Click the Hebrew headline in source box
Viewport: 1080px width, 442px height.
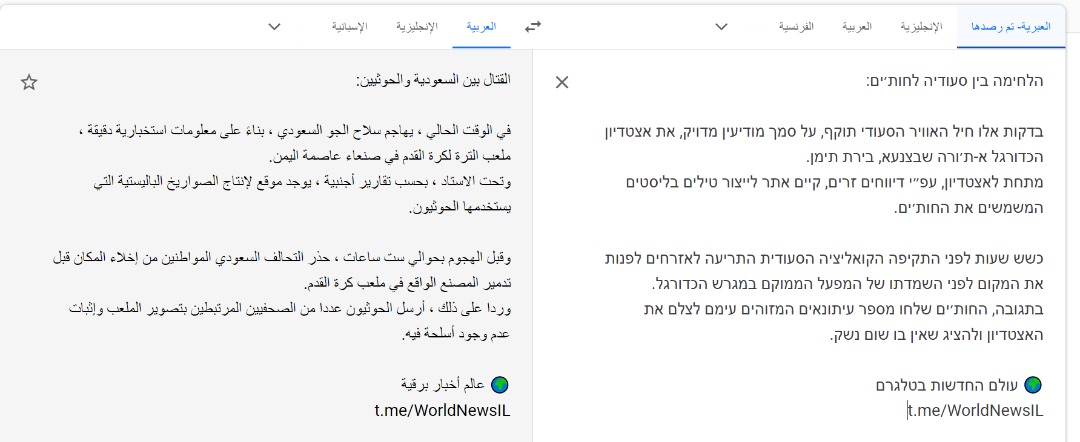pyautogui.click(x=955, y=81)
